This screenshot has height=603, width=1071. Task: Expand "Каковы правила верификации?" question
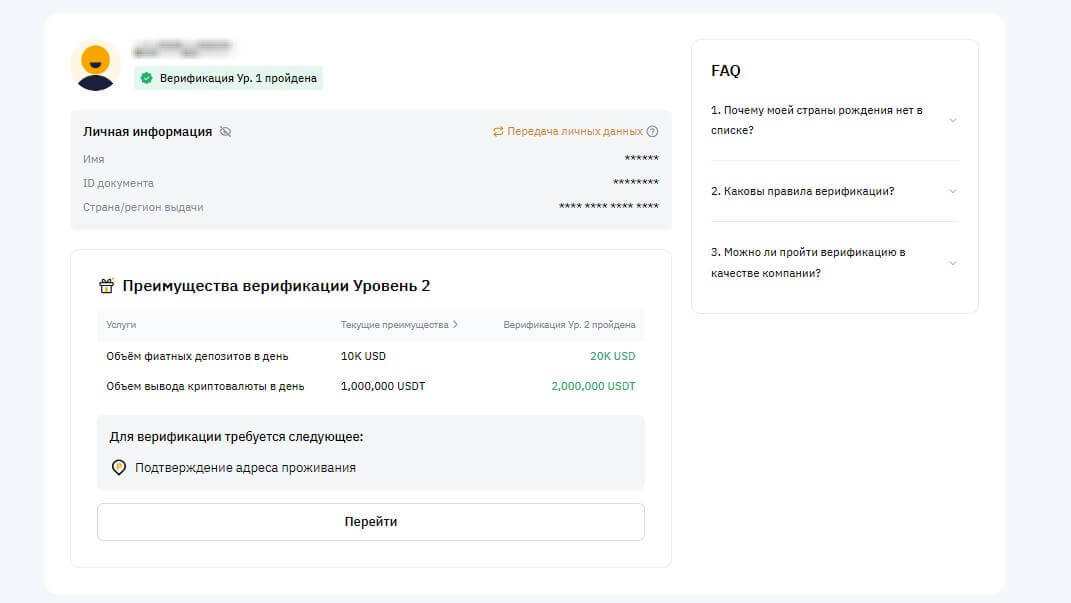952,191
